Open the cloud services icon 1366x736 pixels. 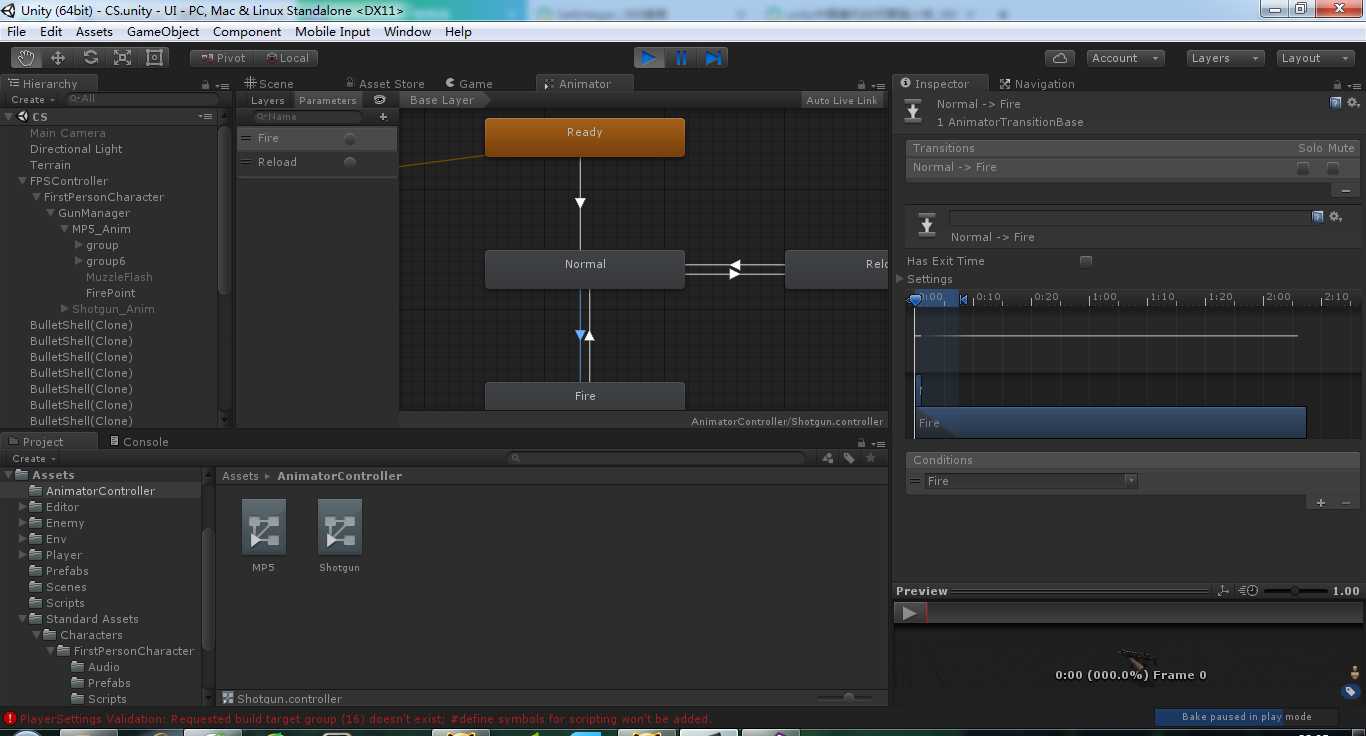tap(1059, 58)
